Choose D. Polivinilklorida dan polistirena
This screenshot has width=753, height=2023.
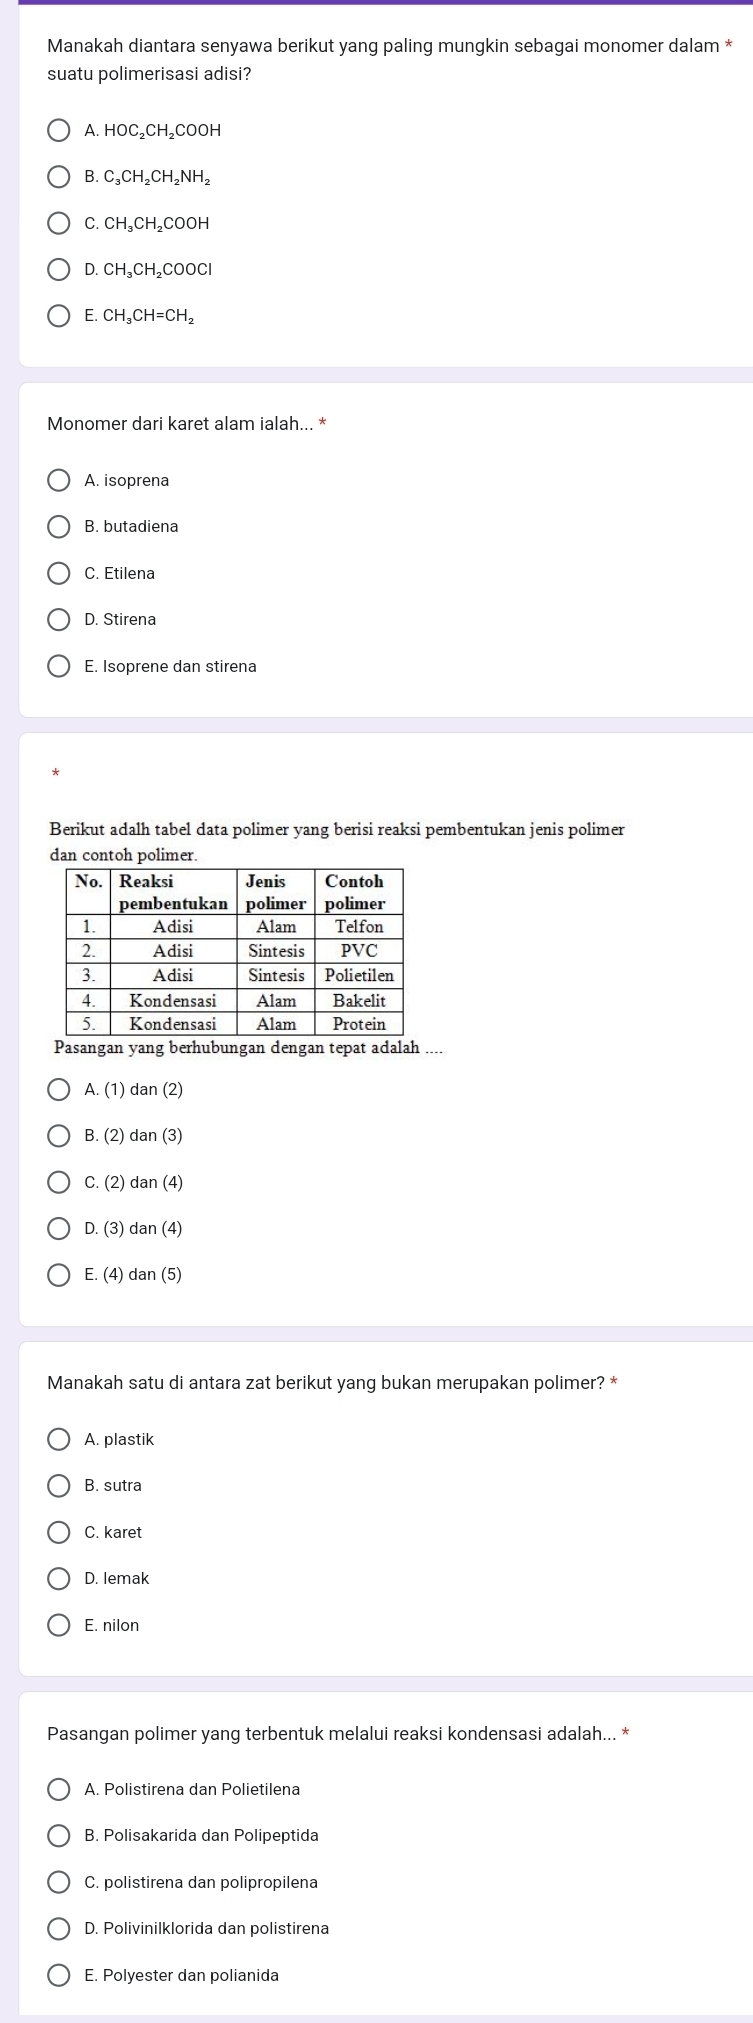click(x=60, y=1929)
